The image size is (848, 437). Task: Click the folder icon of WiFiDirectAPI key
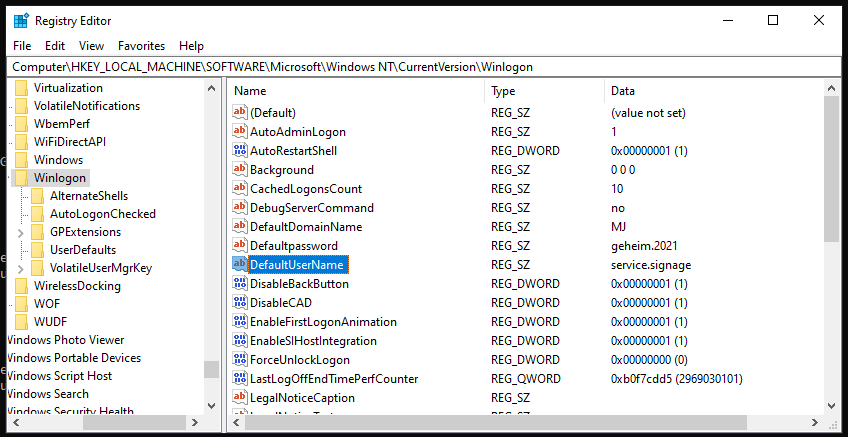click(x=21, y=142)
